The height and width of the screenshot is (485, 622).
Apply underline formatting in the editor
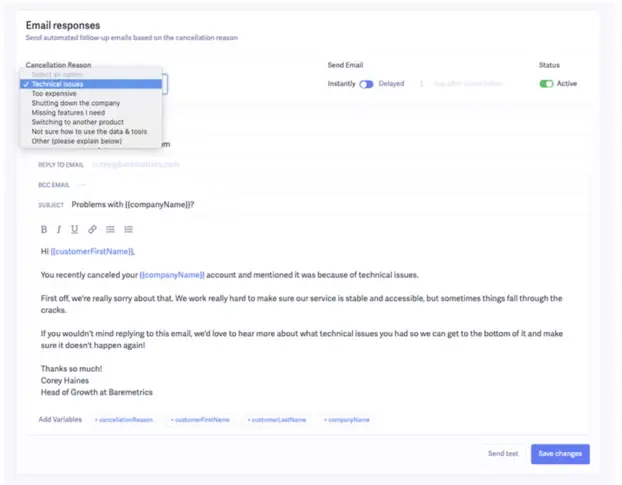(x=74, y=229)
